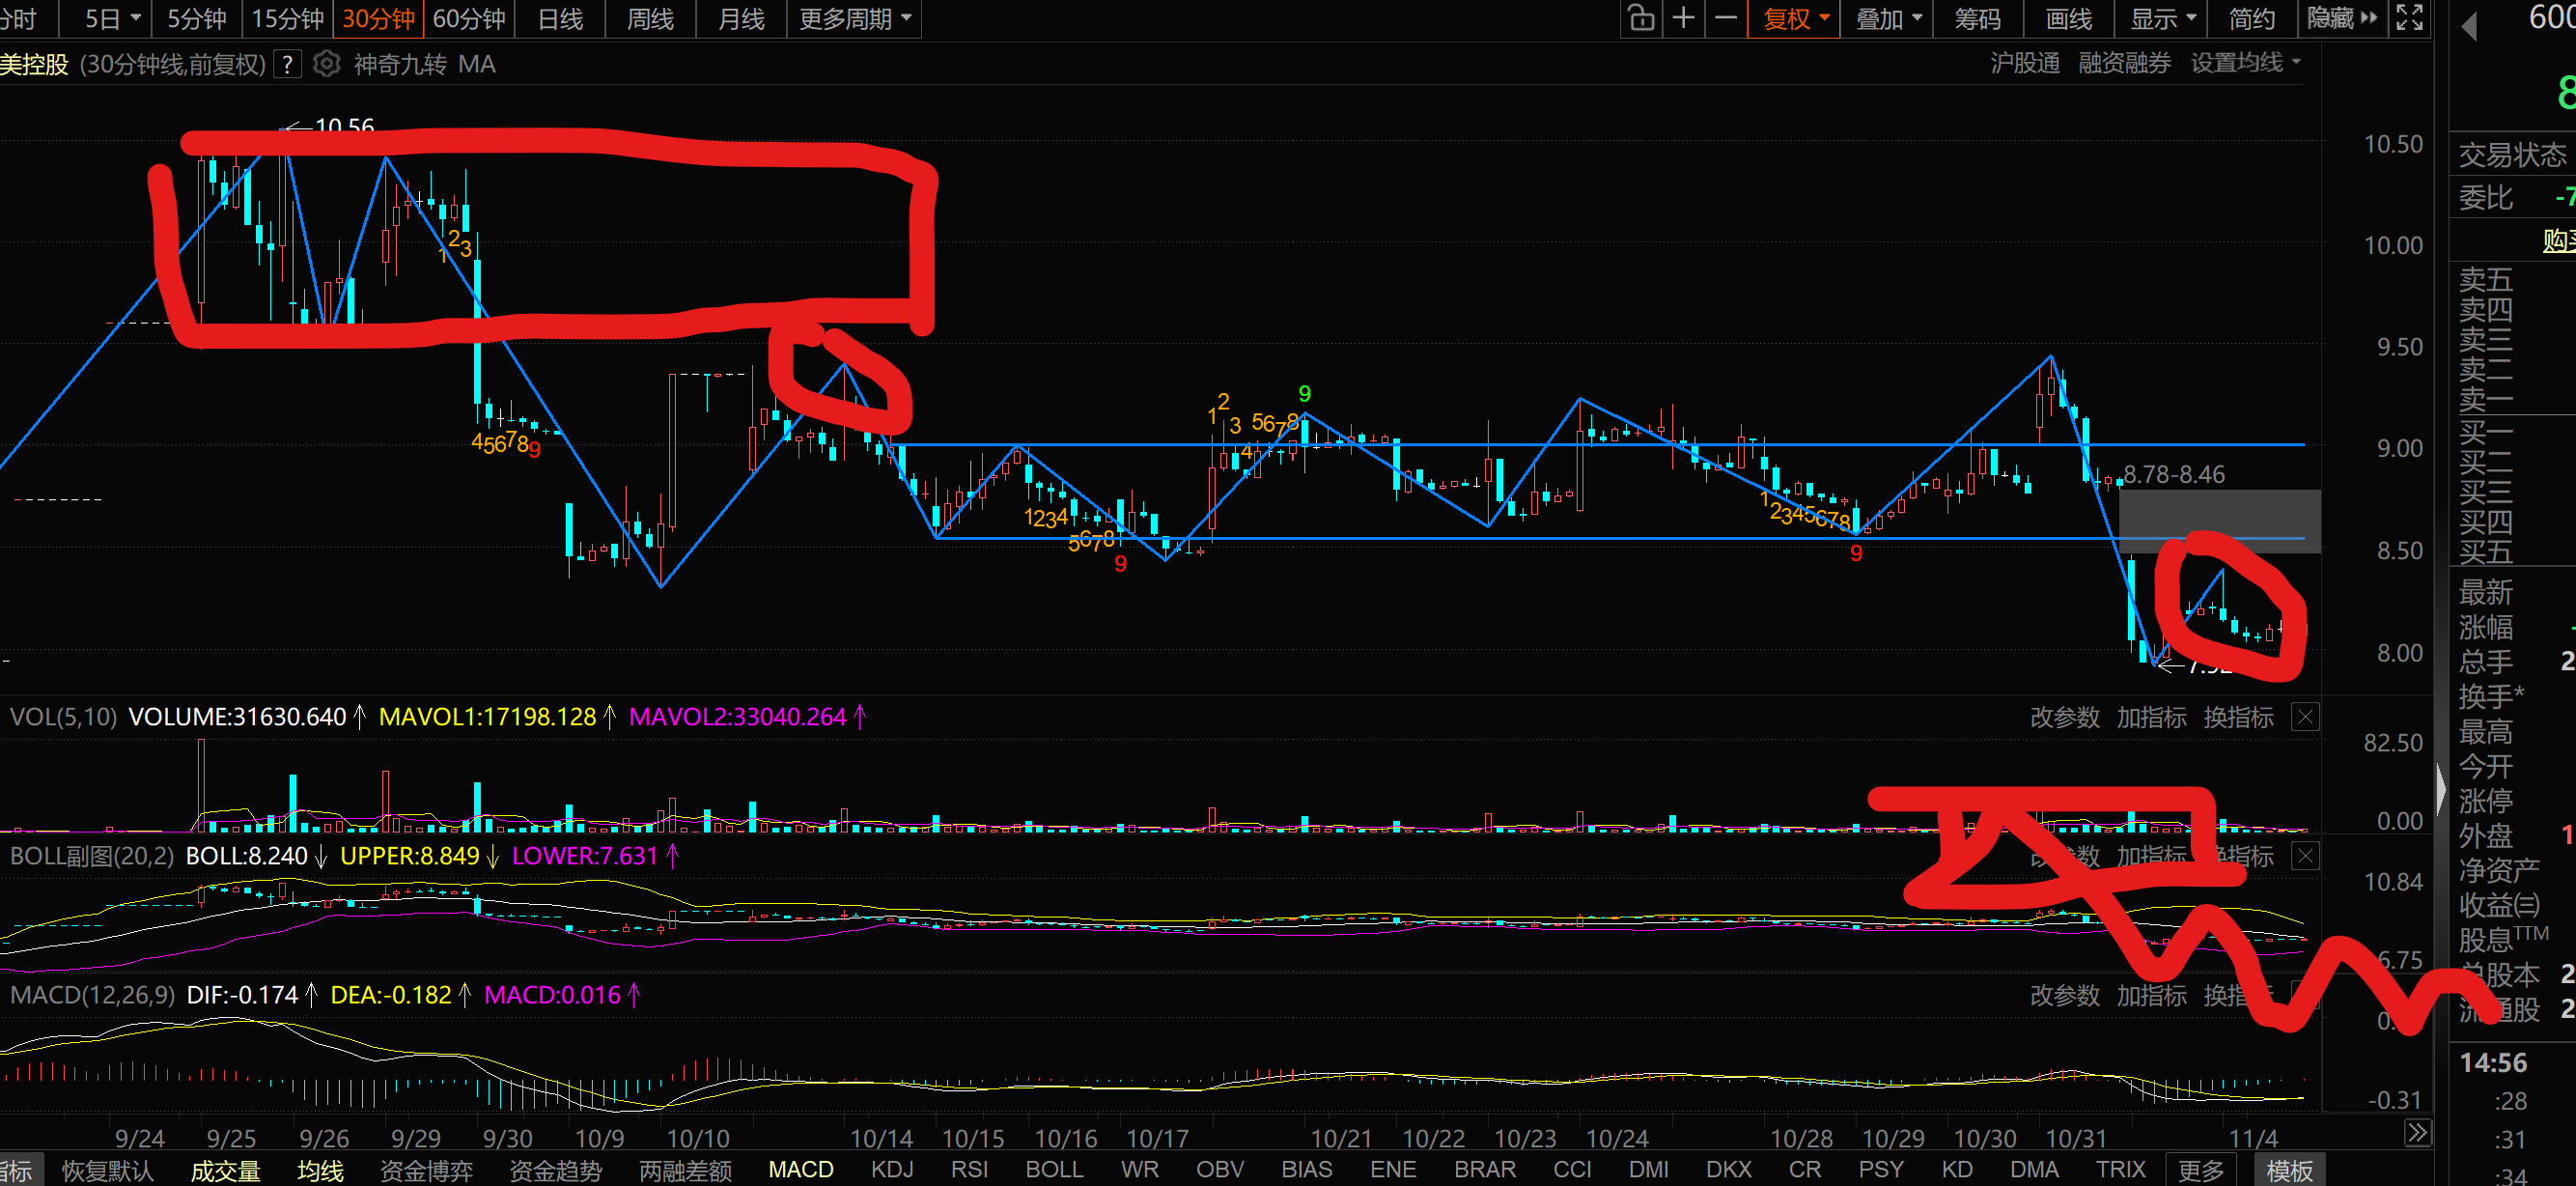Toggle 简约 simple display mode
This screenshot has height=1186, width=2576.
pos(2252,18)
